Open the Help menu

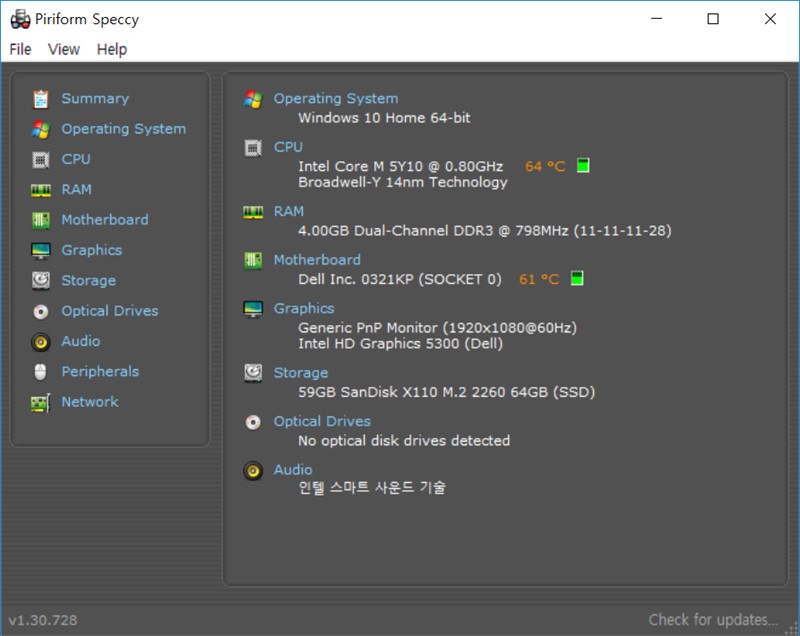point(112,49)
